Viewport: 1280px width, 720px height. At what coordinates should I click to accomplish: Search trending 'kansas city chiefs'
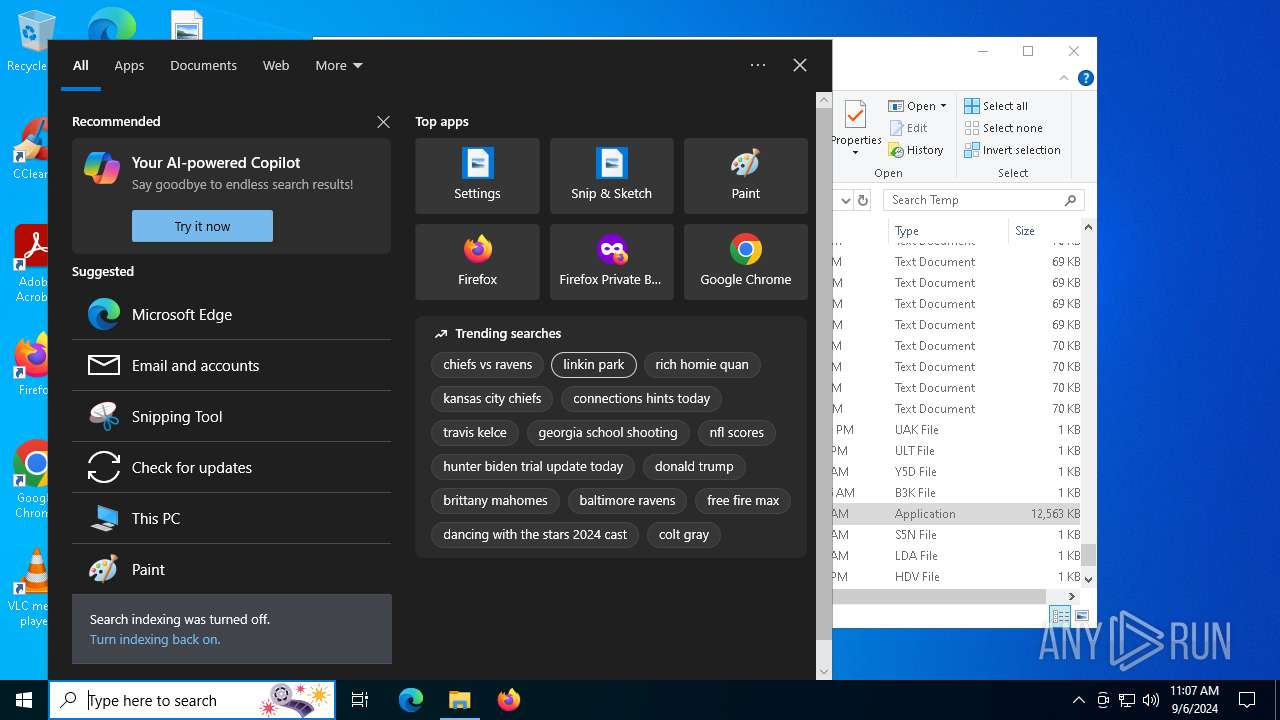tap(492, 399)
